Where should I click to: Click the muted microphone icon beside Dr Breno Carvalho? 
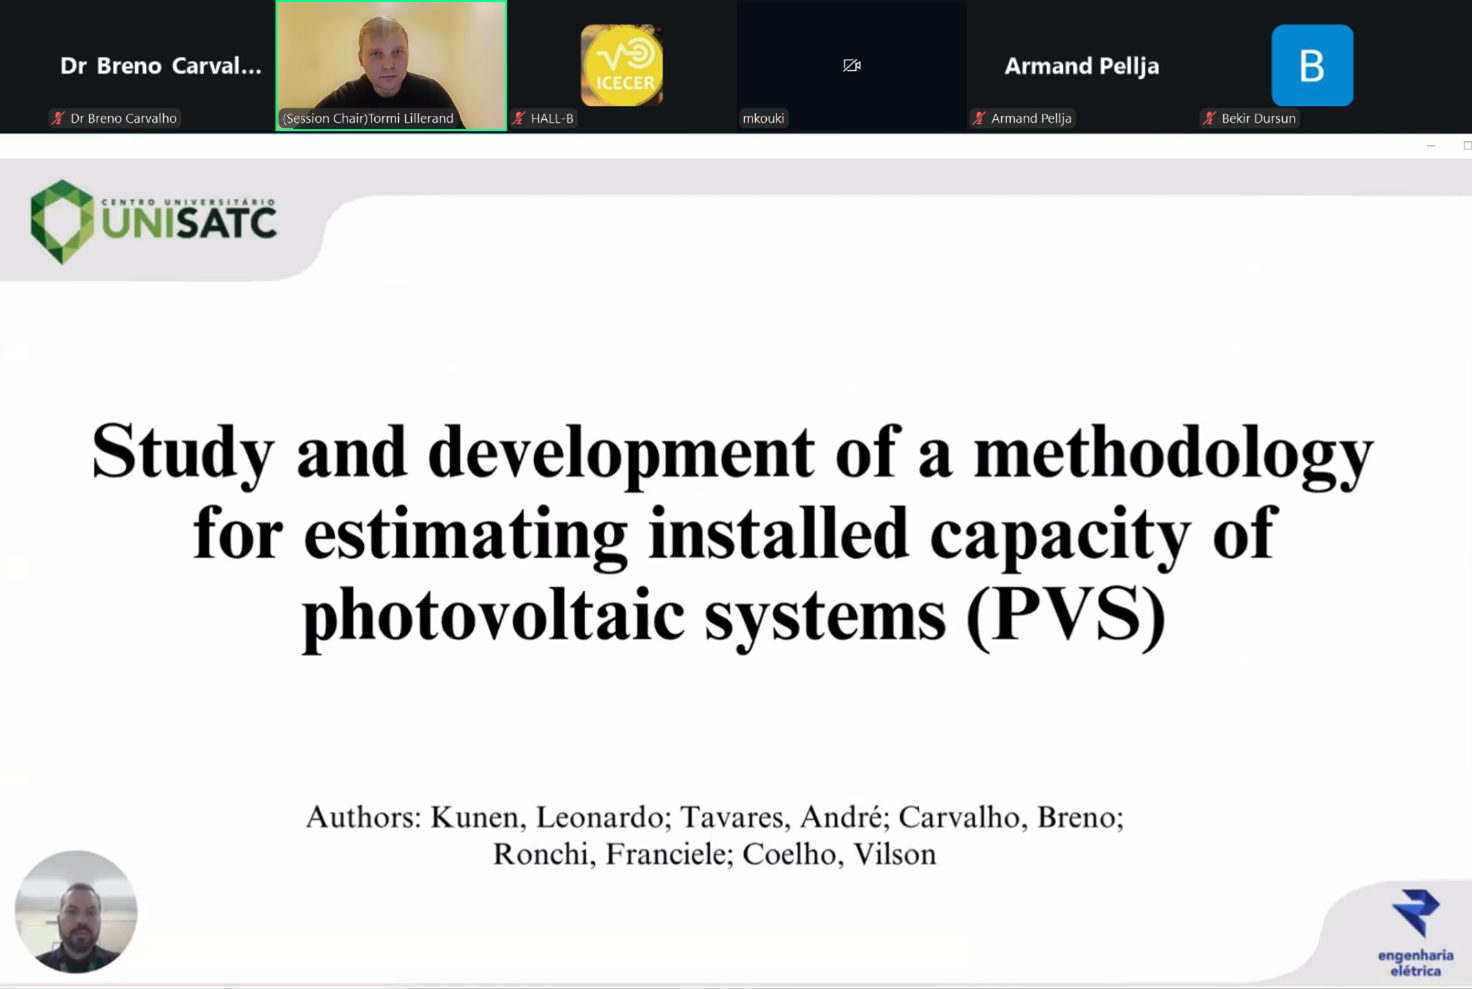(58, 118)
